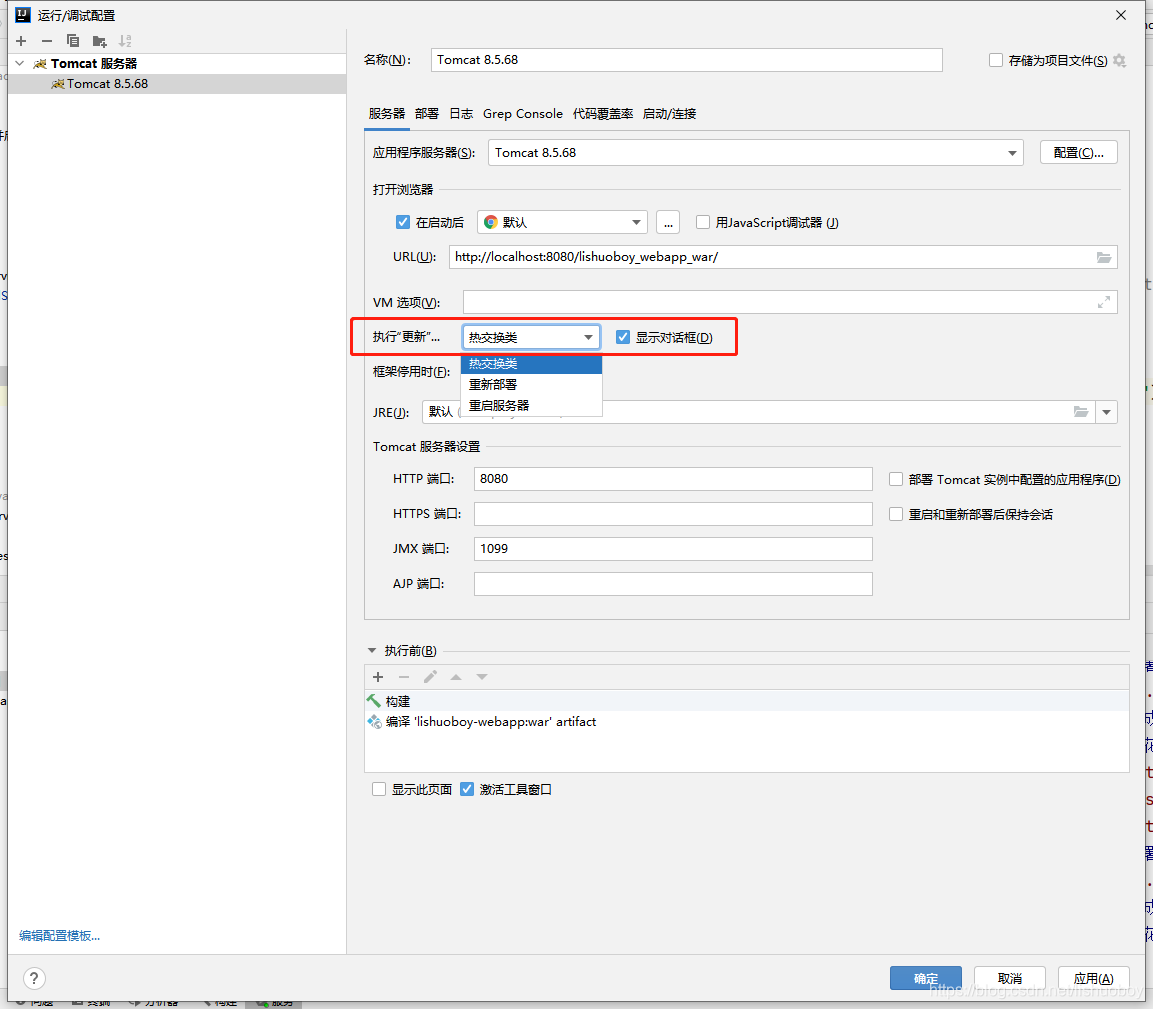Remove selected configuration with minus icon
Image resolution: width=1153 pixels, height=1009 pixels.
tap(47, 41)
